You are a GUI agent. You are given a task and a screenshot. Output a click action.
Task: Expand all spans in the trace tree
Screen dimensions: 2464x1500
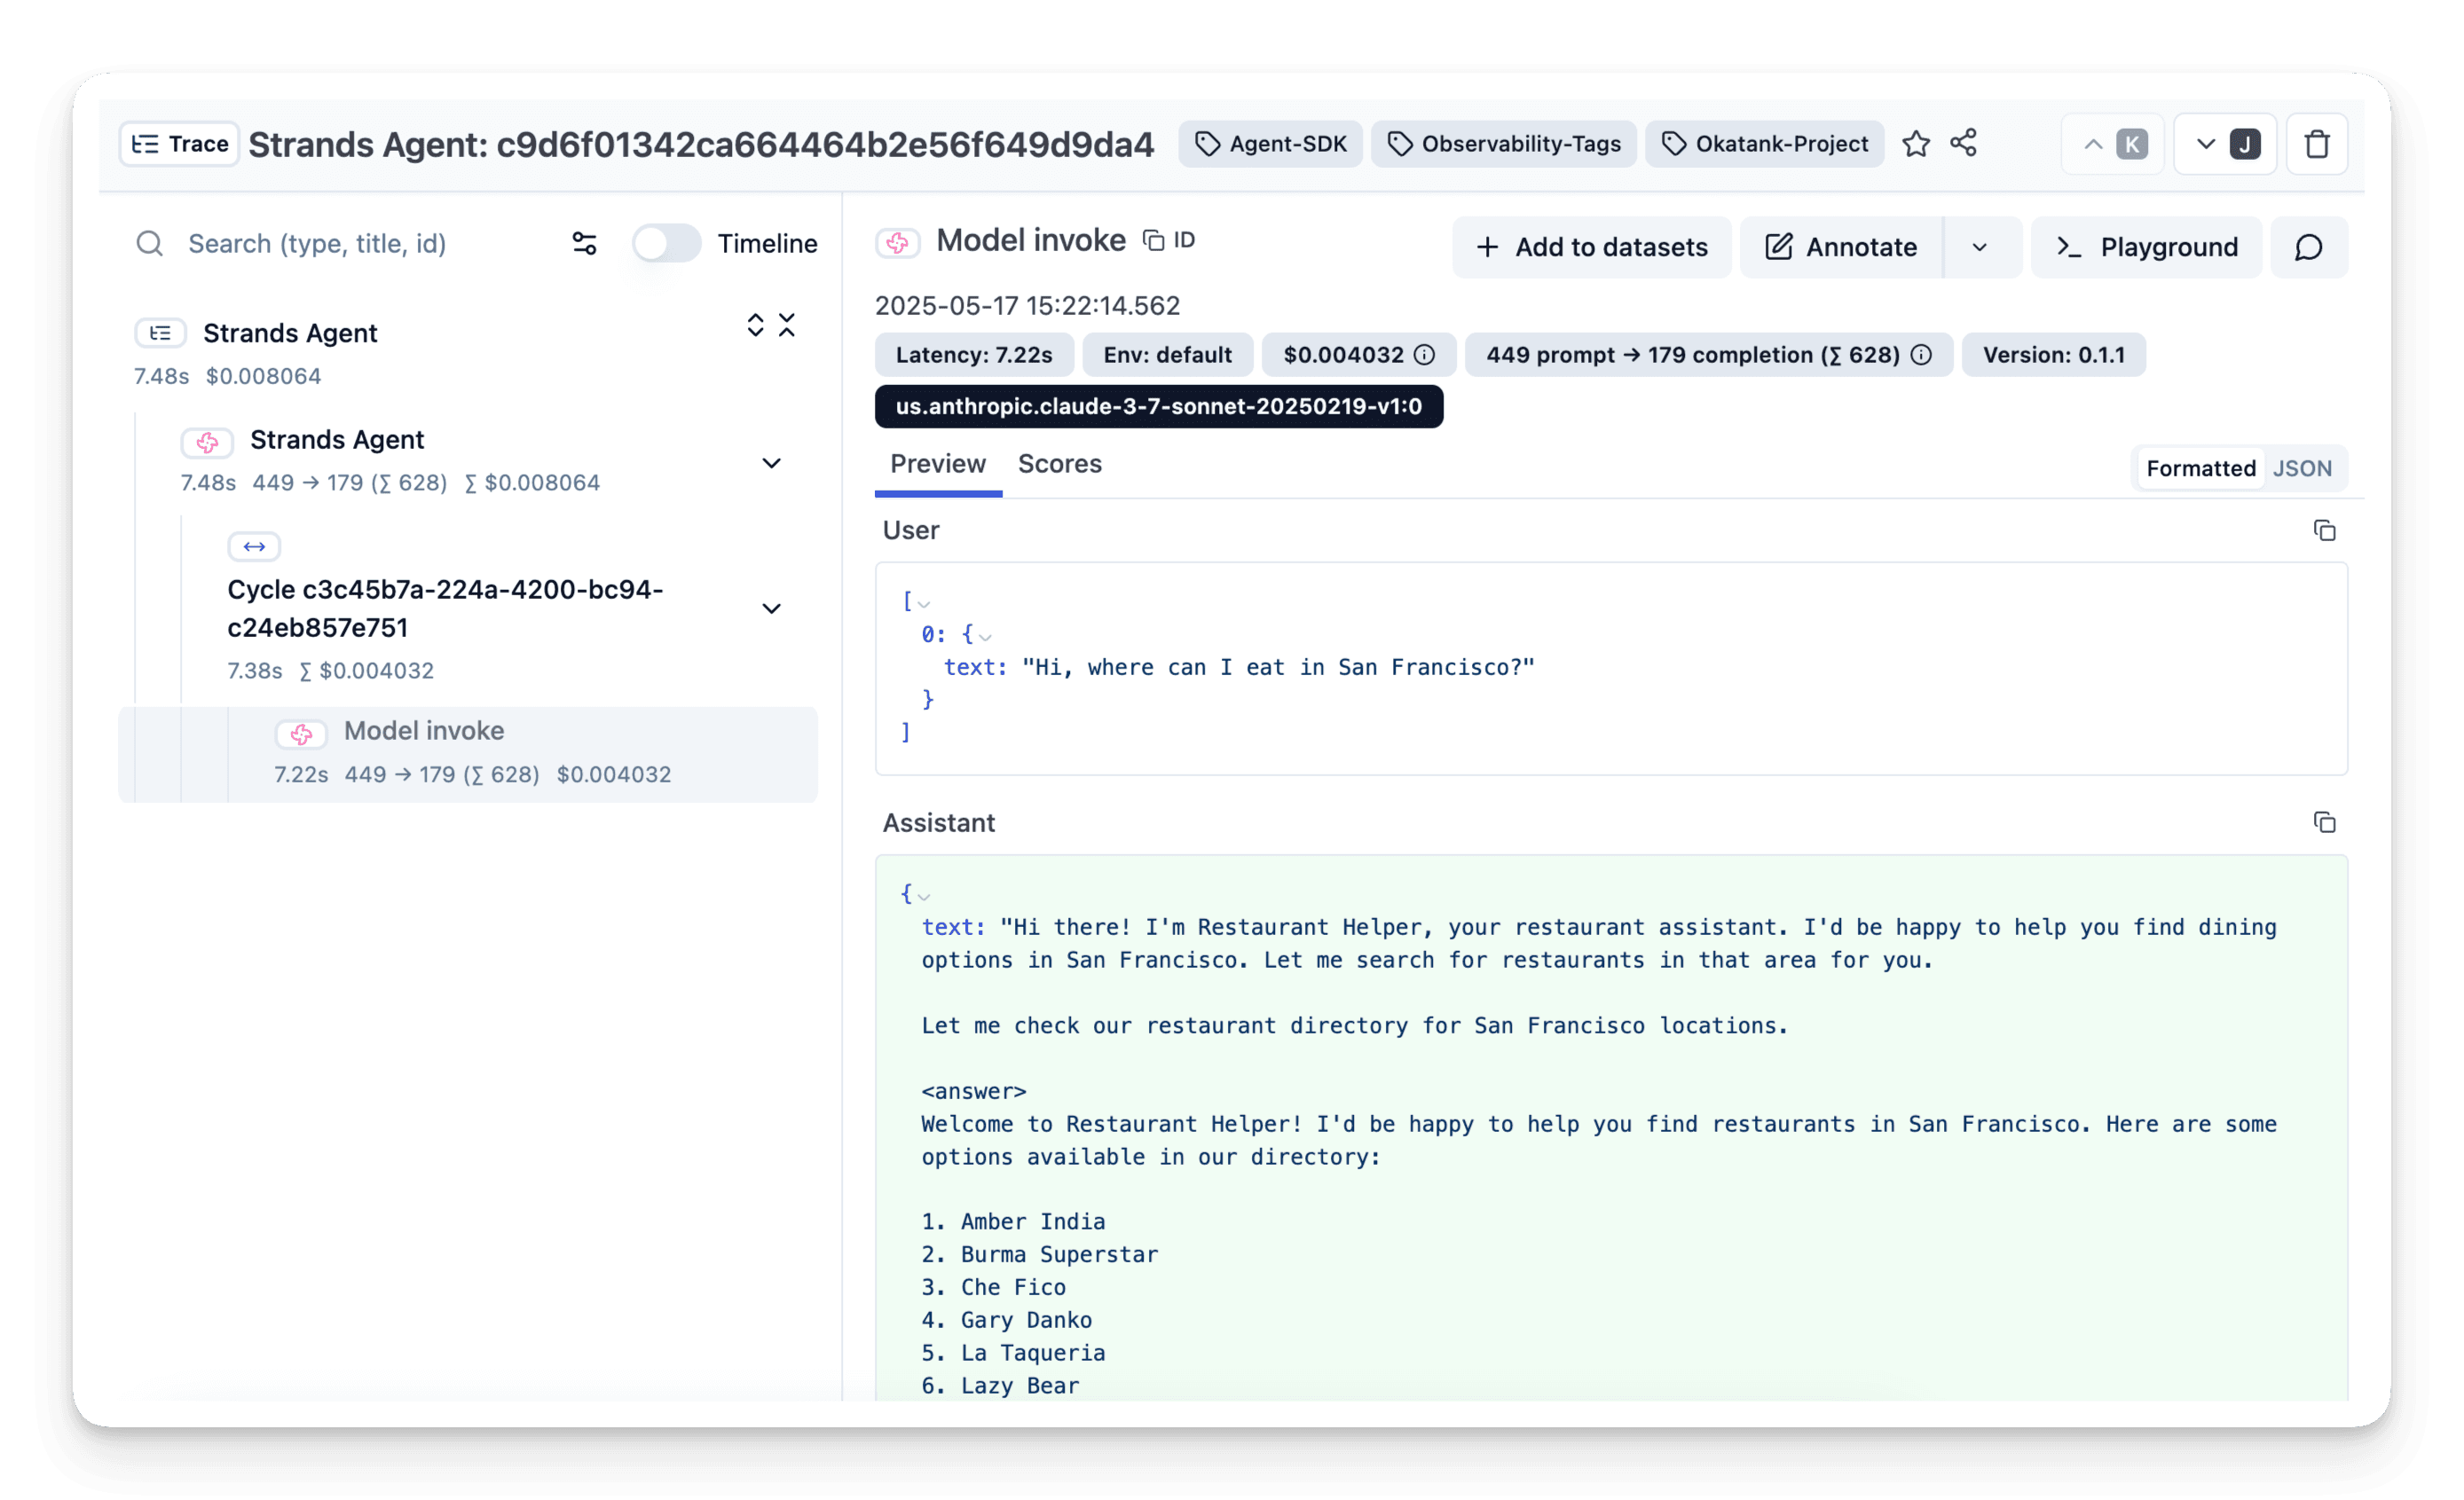click(755, 325)
